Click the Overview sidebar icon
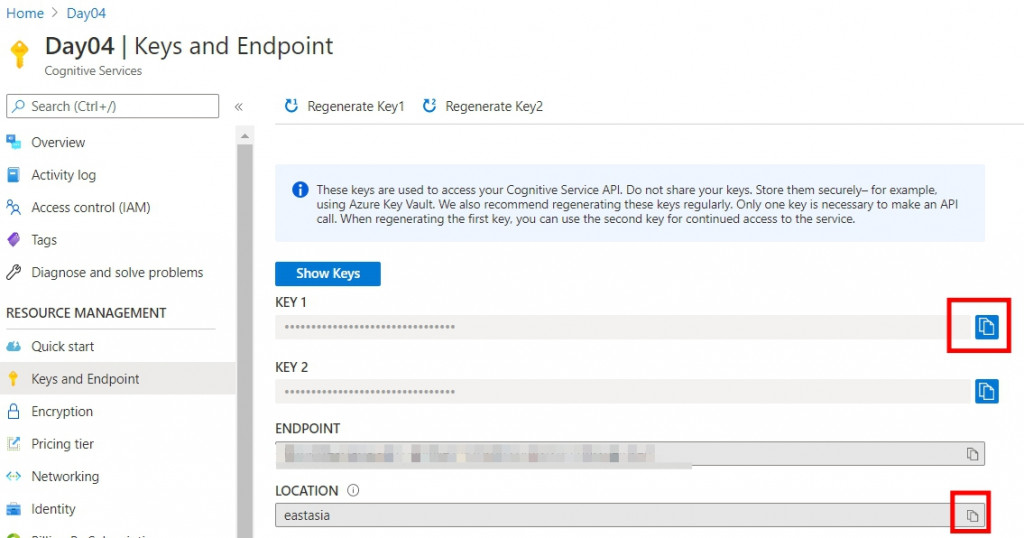Image resolution: width=1024 pixels, height=538 pixels. pyautogui.click(x=13, y=142)
